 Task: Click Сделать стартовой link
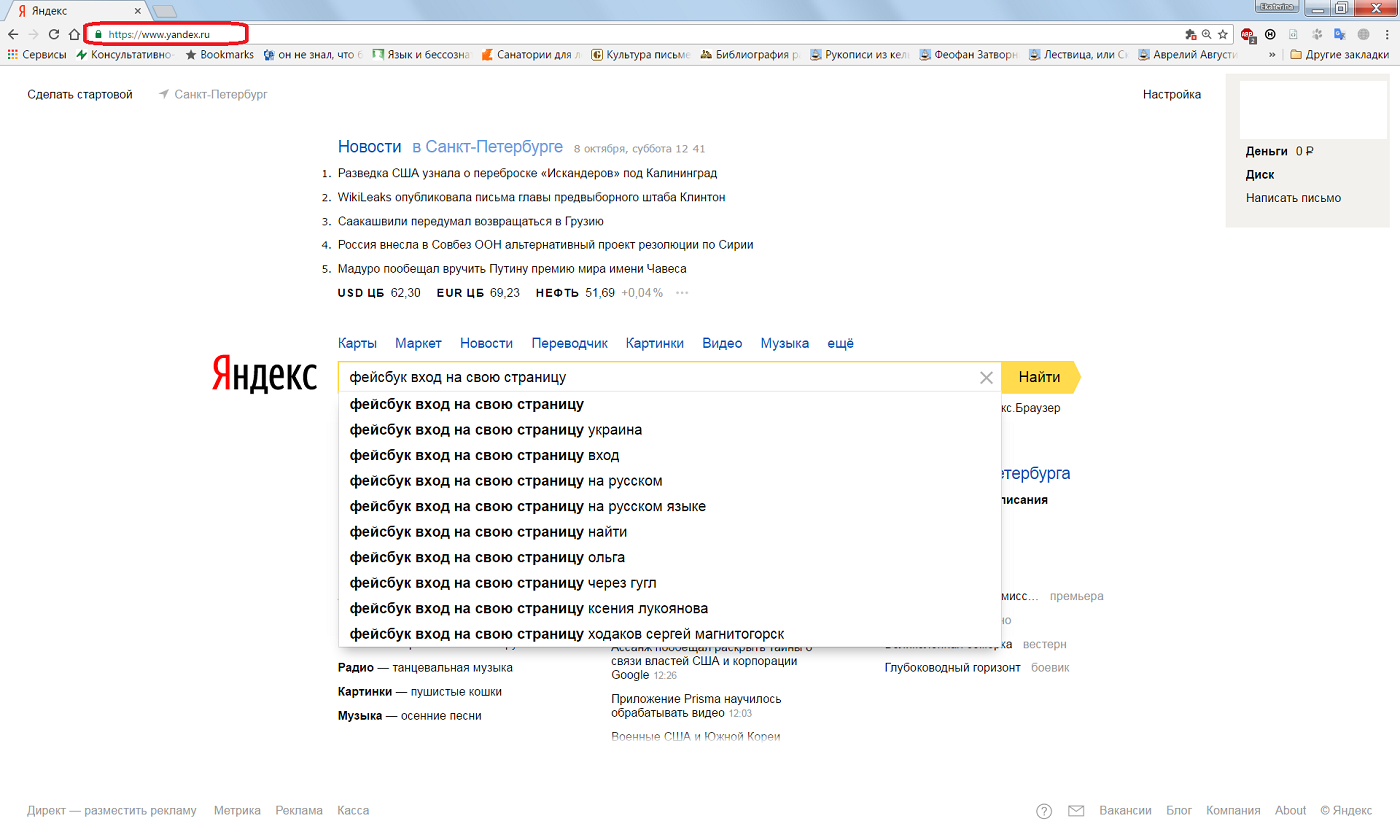coord(80,94)
